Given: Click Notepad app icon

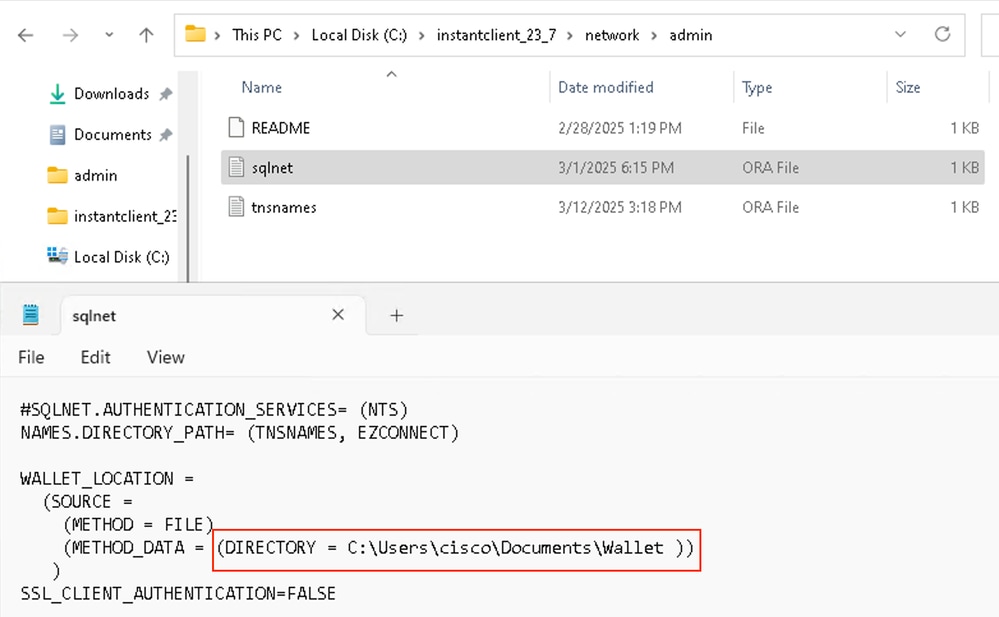Looking at the screenshot, I should point(31,315).
